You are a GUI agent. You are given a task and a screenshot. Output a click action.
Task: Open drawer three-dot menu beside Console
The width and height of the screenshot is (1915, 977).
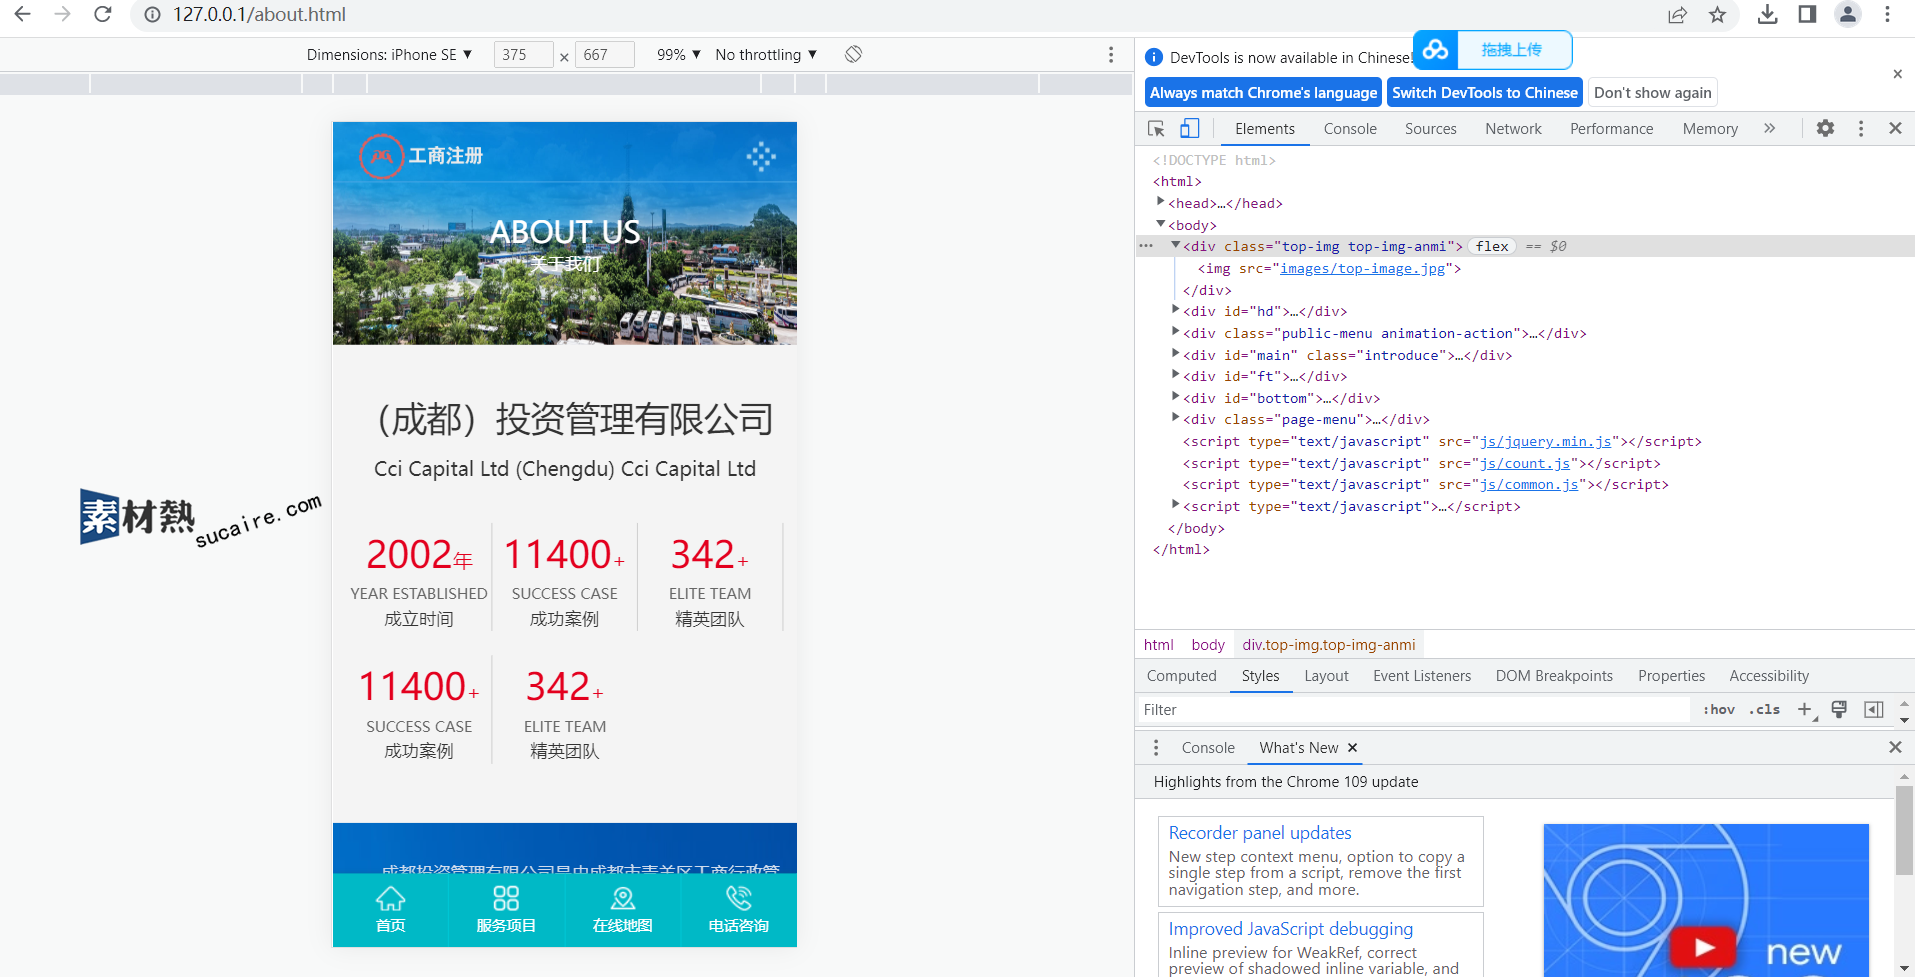(x=1156, y=748)
